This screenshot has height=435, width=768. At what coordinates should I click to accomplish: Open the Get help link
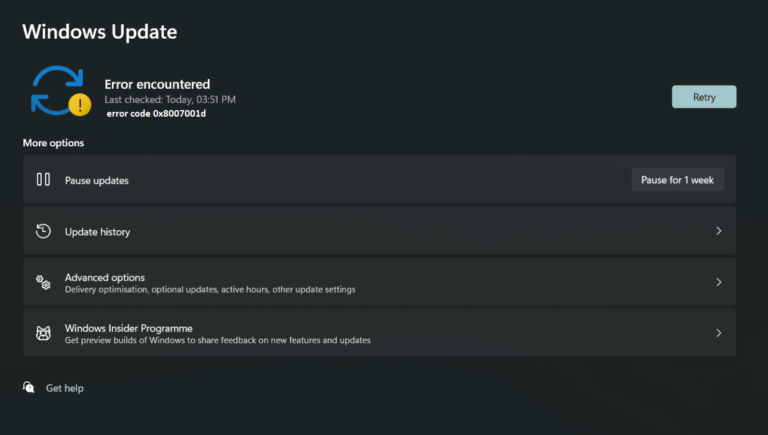pyautogui.click(x=65, y=388)
